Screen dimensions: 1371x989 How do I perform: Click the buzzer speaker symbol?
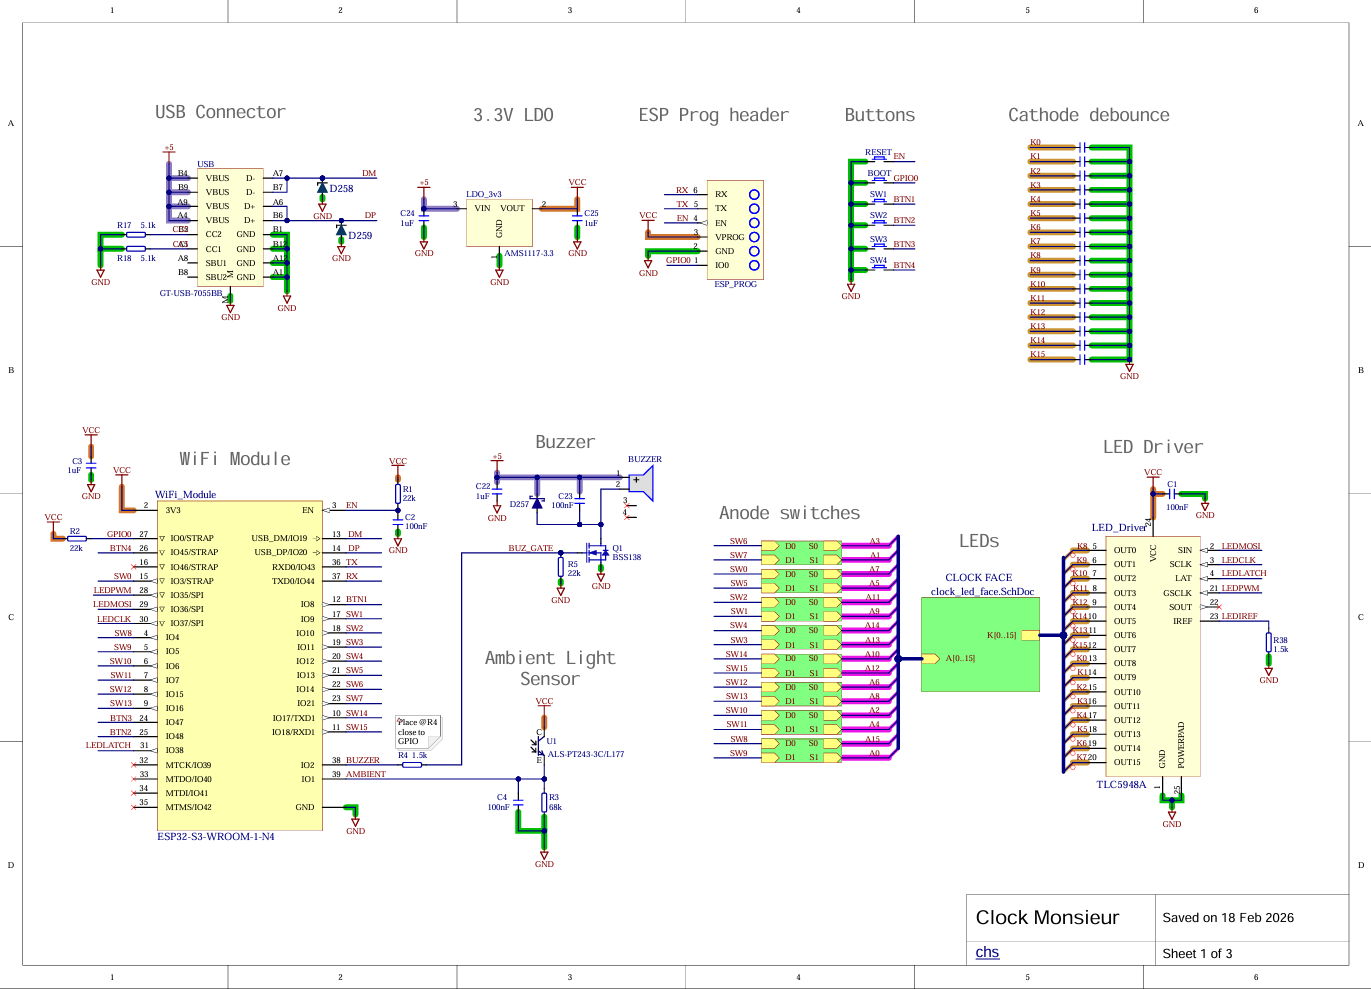(x=641, y=483)
